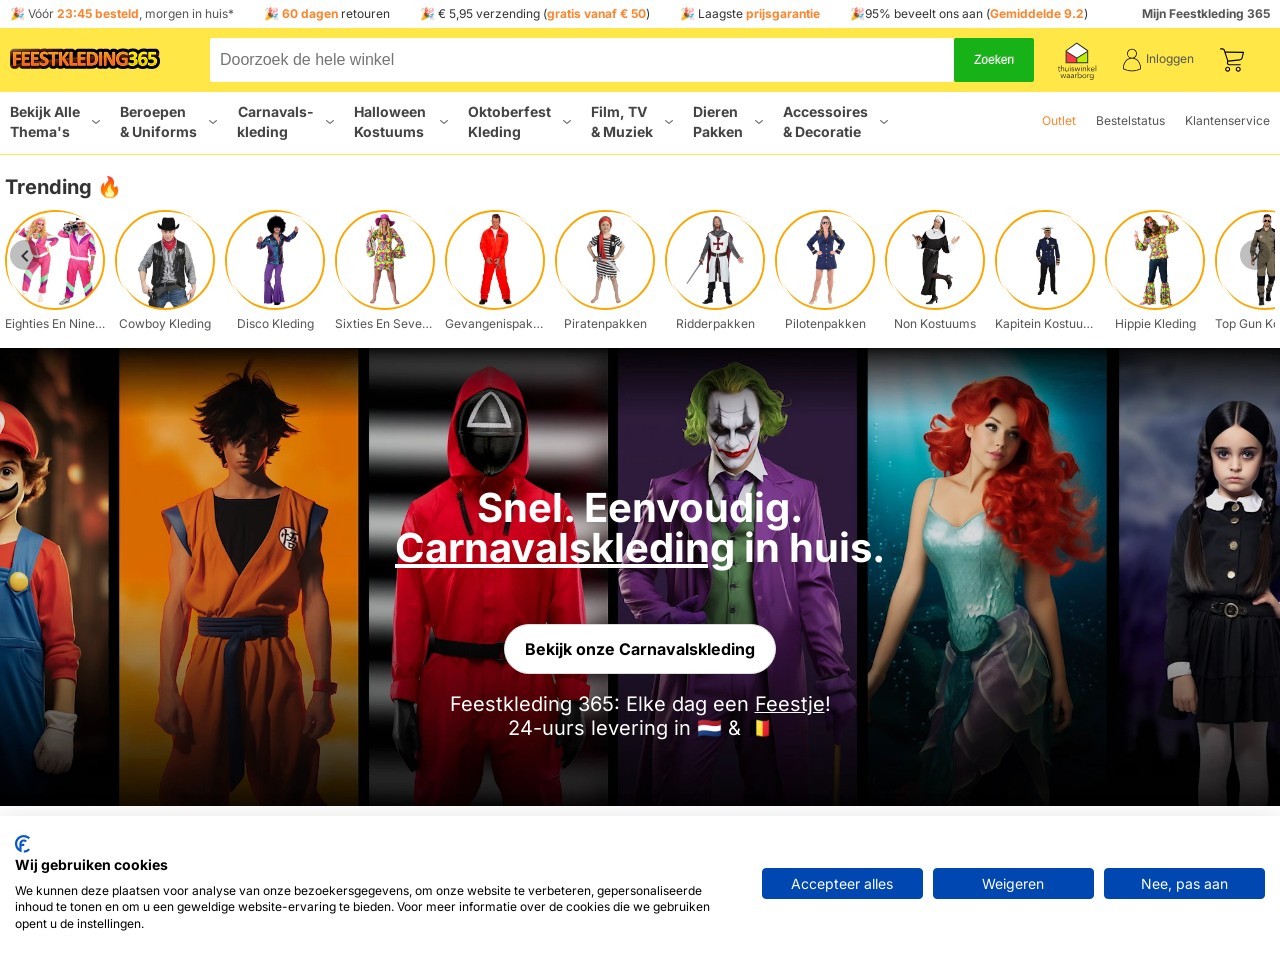Open the Kapitein Kostuums trending circle
The height and width of the screenshot is (960, 1280).
1045,260
